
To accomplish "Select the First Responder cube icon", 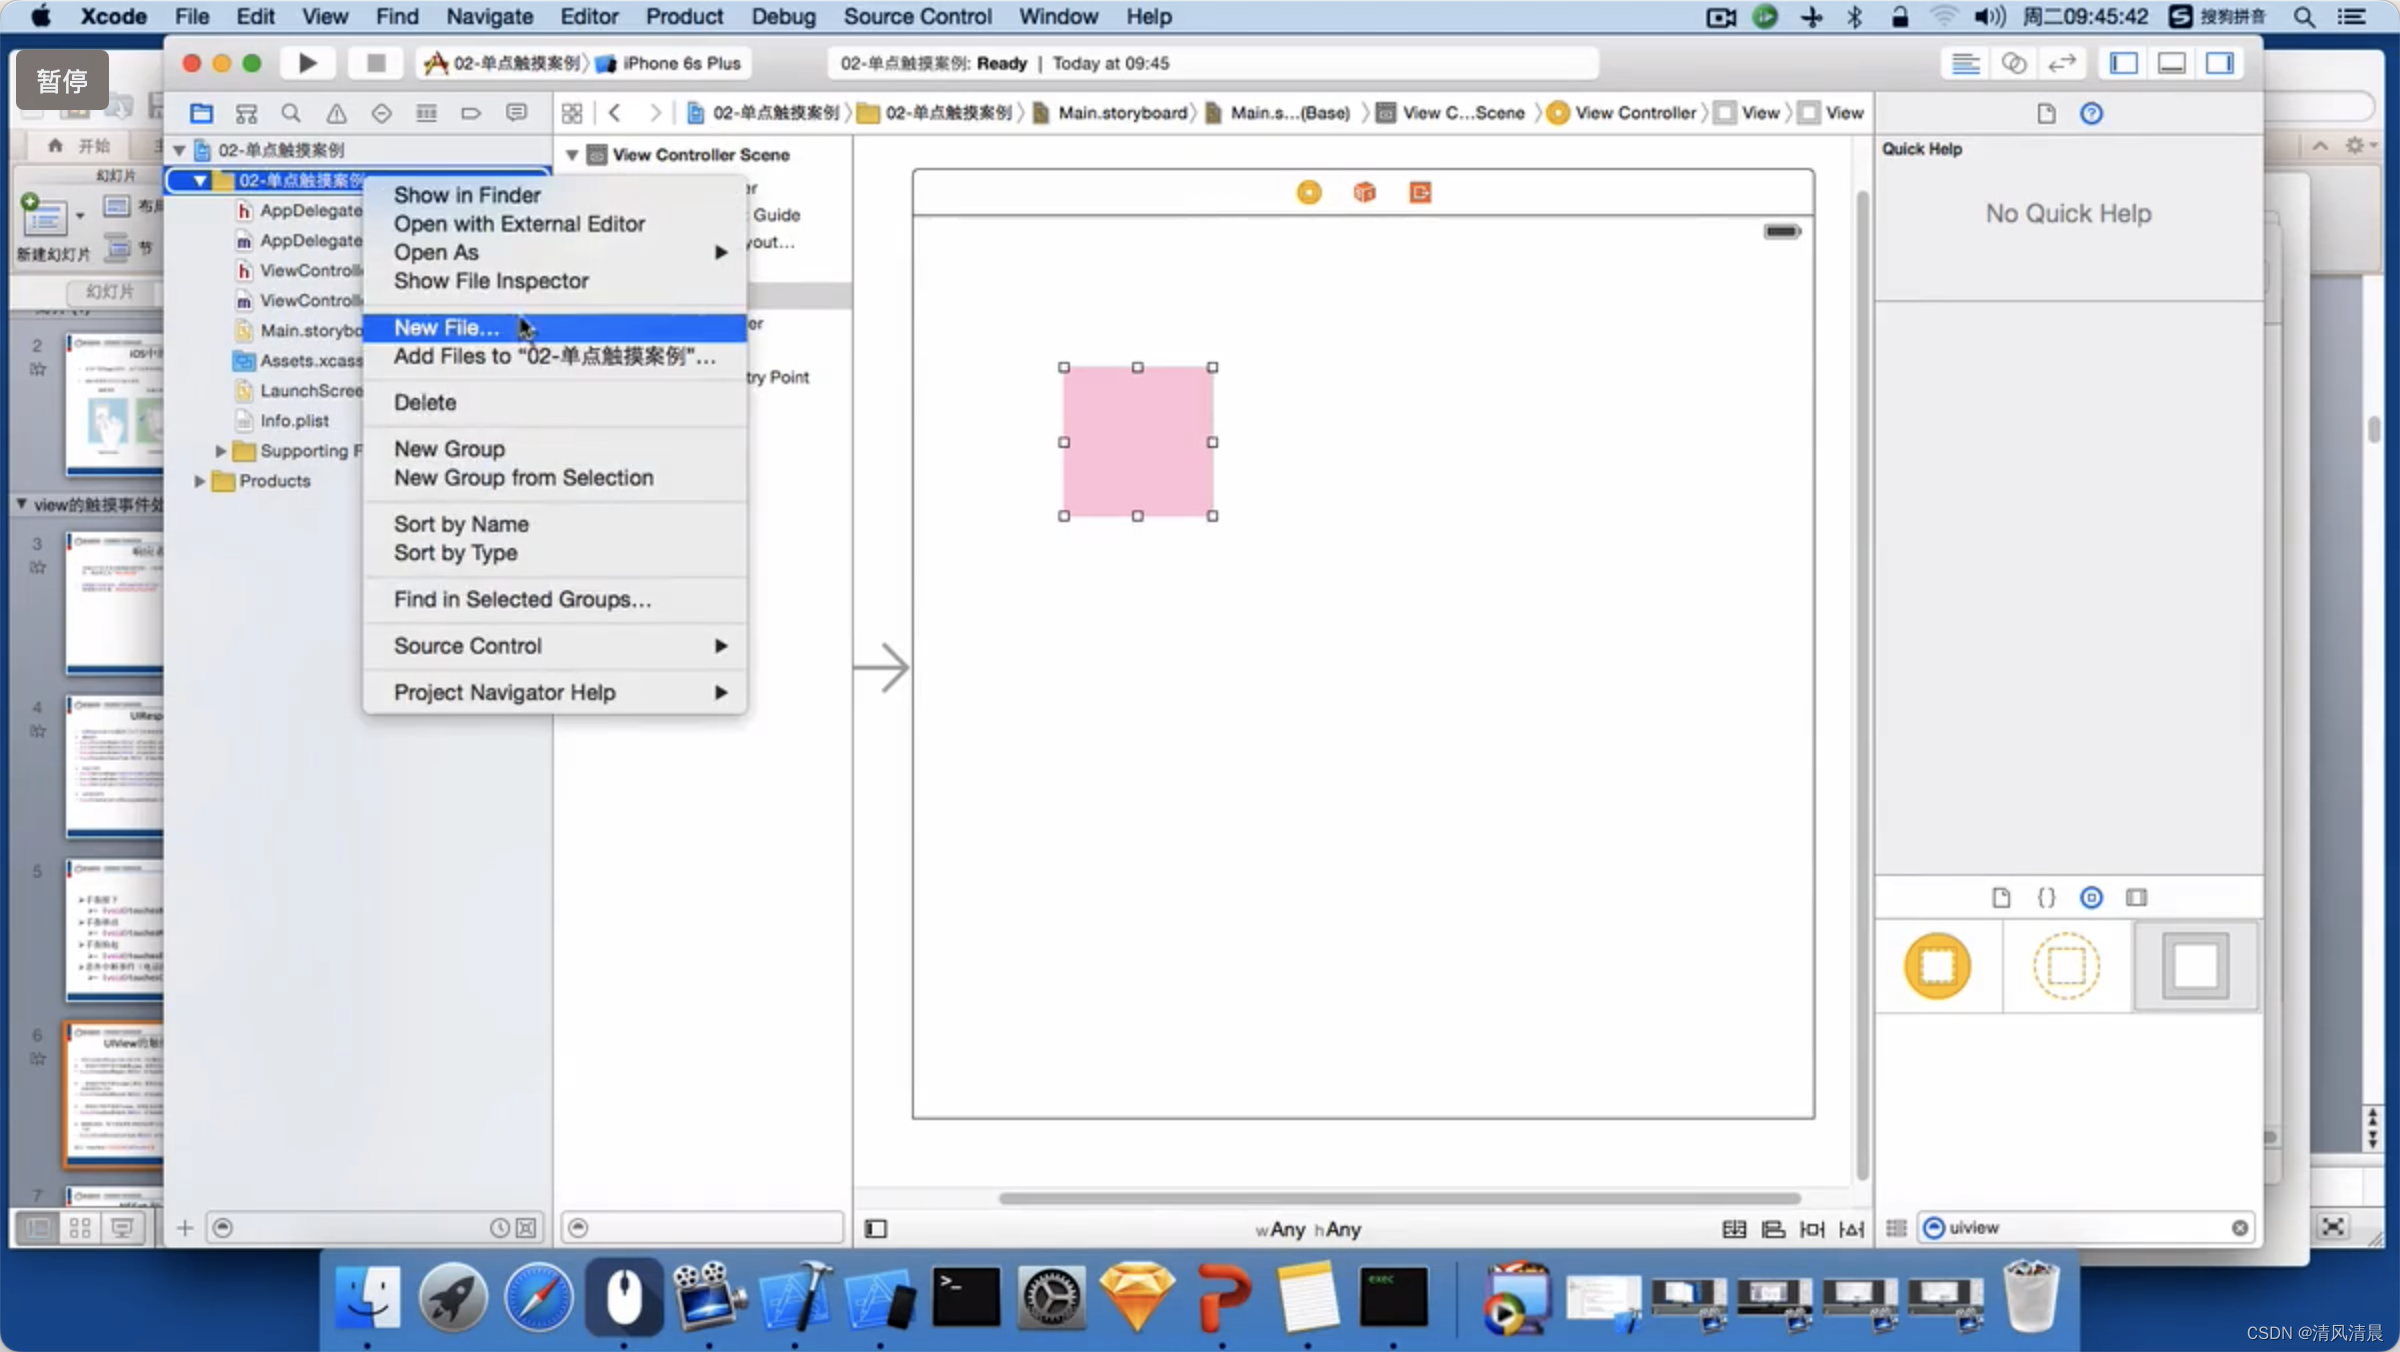I will click(1364, 192).
